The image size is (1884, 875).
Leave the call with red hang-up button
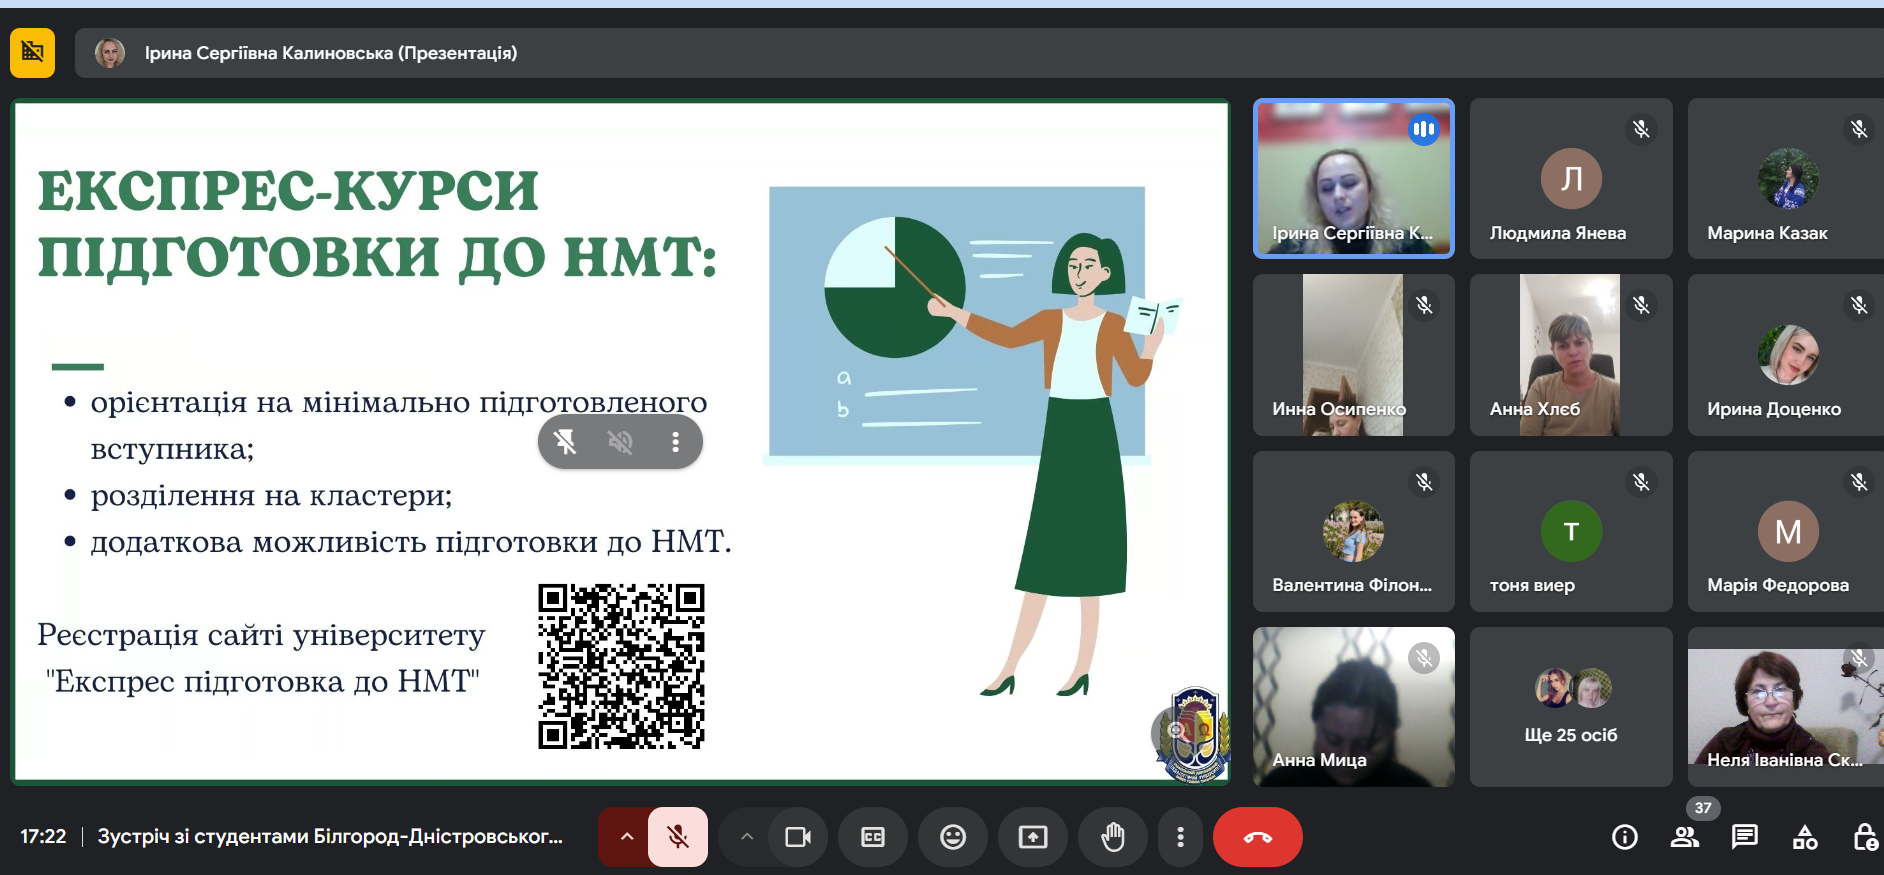click(x=1258, y=837)
